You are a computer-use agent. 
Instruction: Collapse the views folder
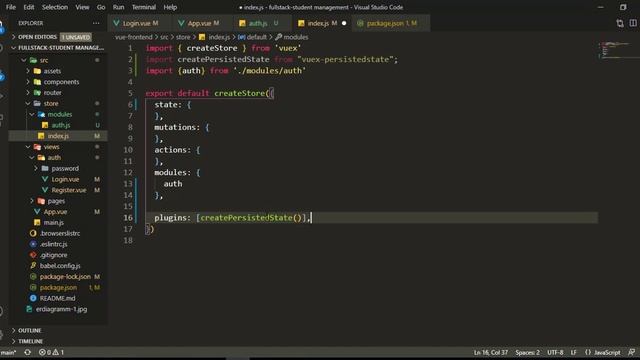point(51,147)
